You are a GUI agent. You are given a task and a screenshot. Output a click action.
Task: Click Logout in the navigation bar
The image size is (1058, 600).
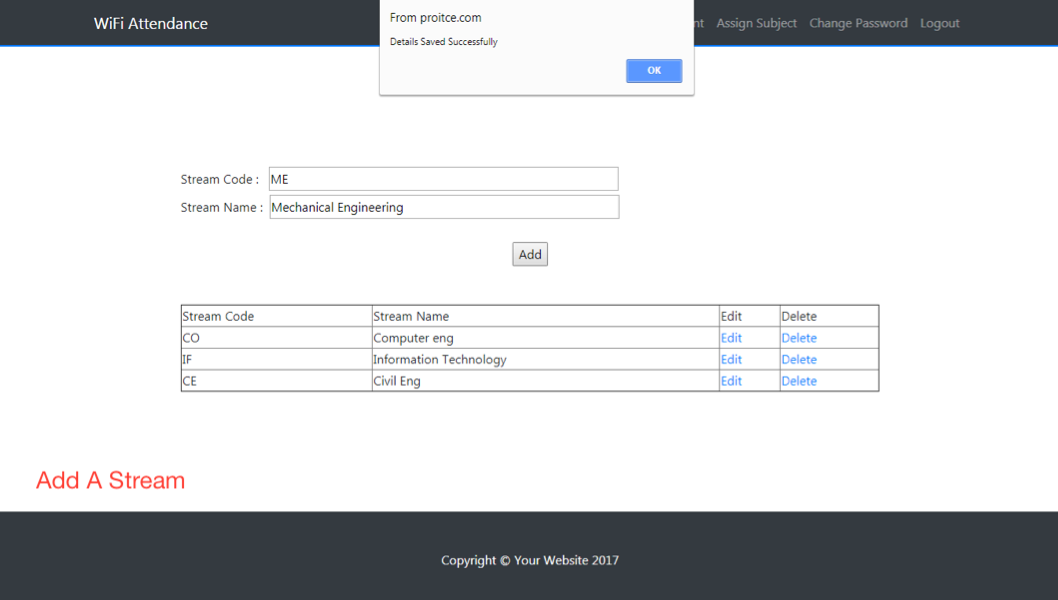(939, 23)
